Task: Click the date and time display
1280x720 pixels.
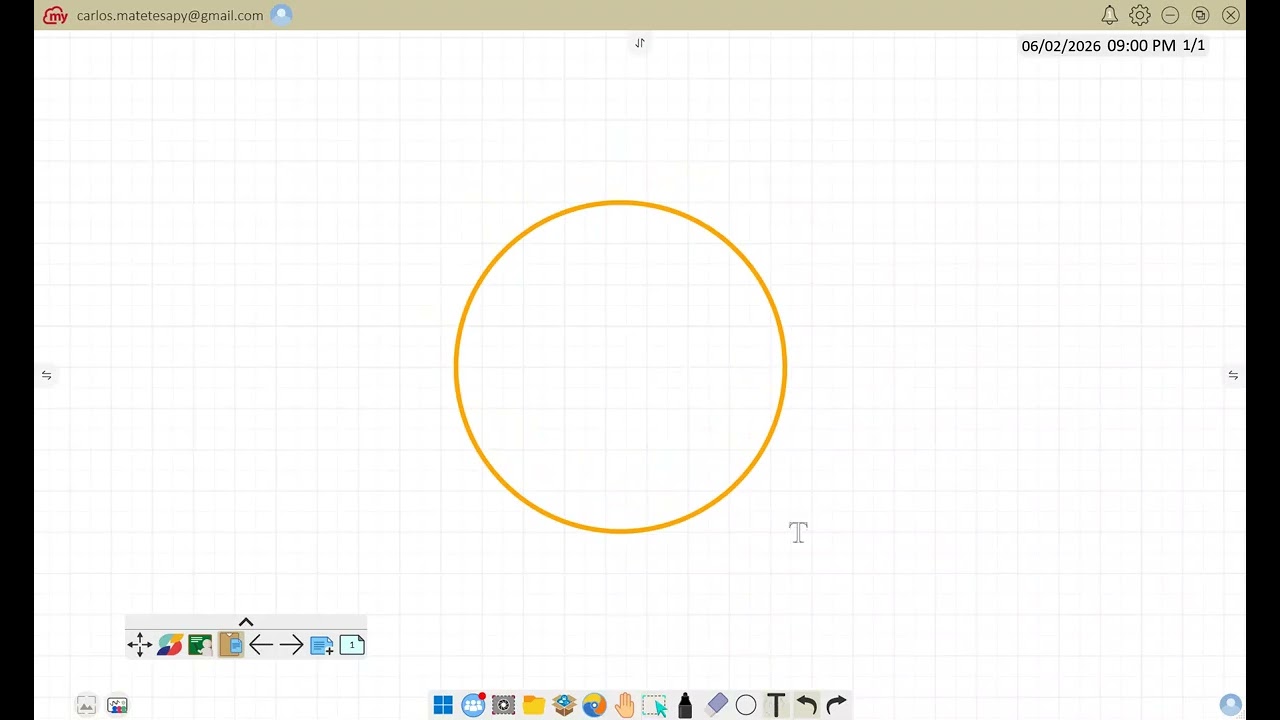Action: tap(1098, 46)
